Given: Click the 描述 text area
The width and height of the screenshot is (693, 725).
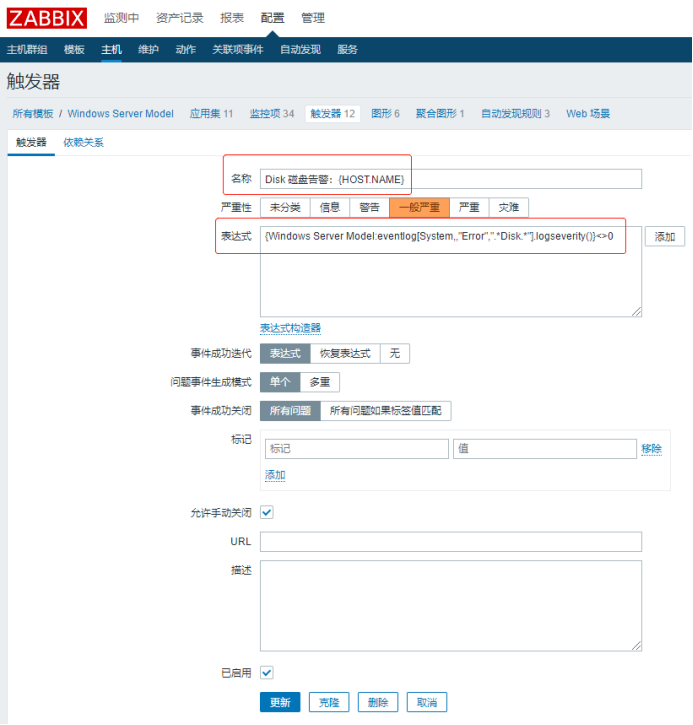Looking at the screenshot, I should (451, 606).
